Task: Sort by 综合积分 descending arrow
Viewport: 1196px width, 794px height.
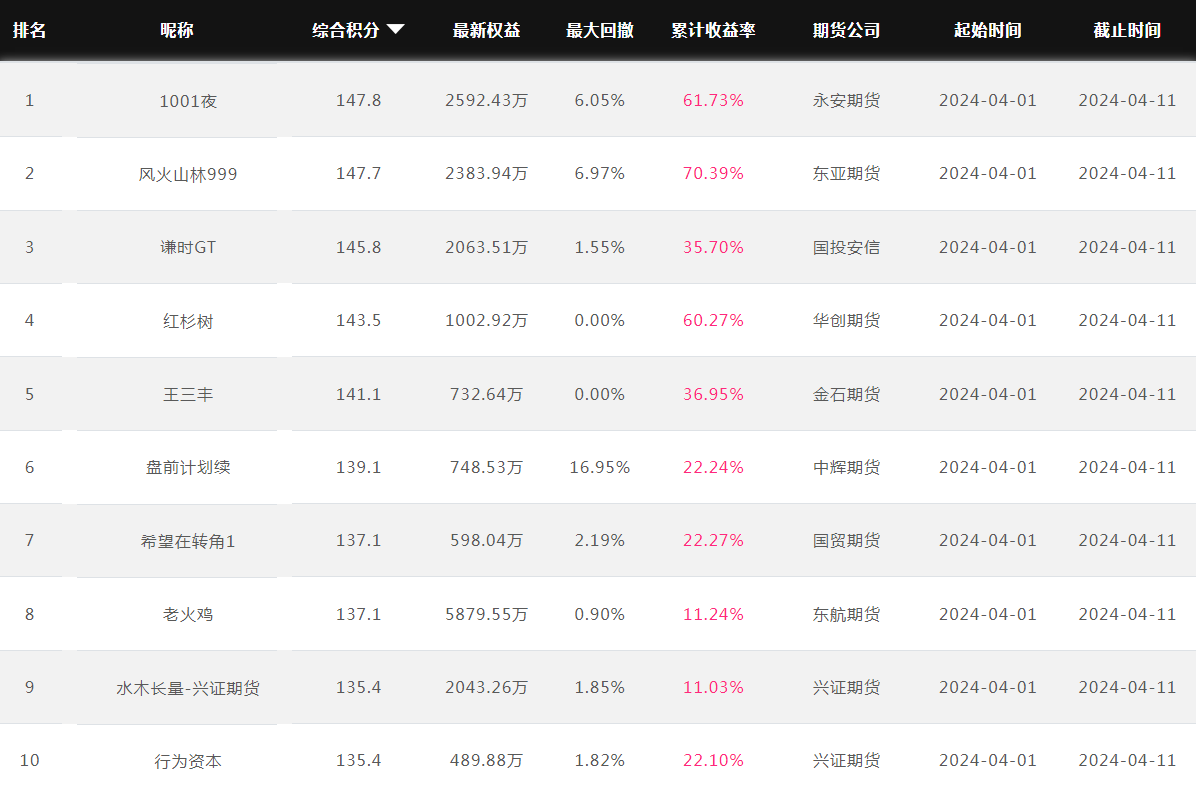Action: point(395,30)
